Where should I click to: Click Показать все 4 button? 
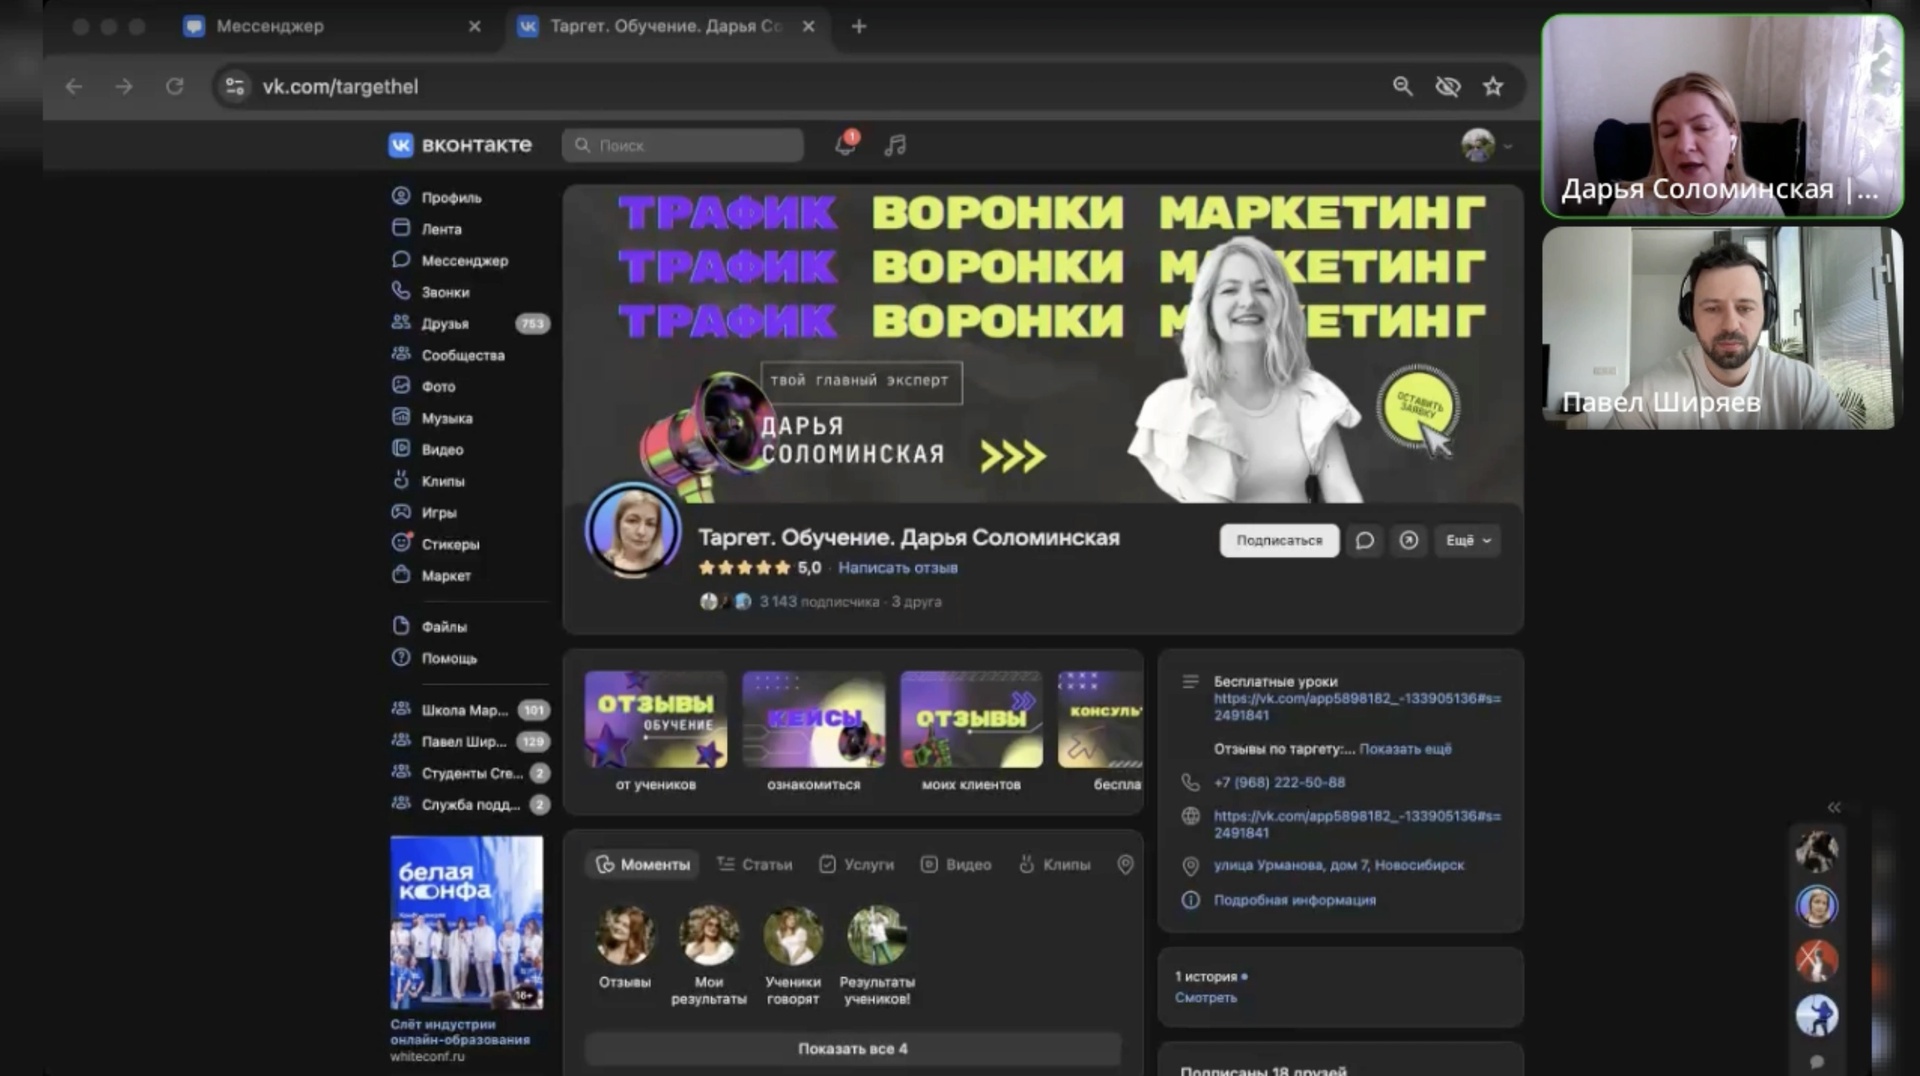pos(853,1049)
